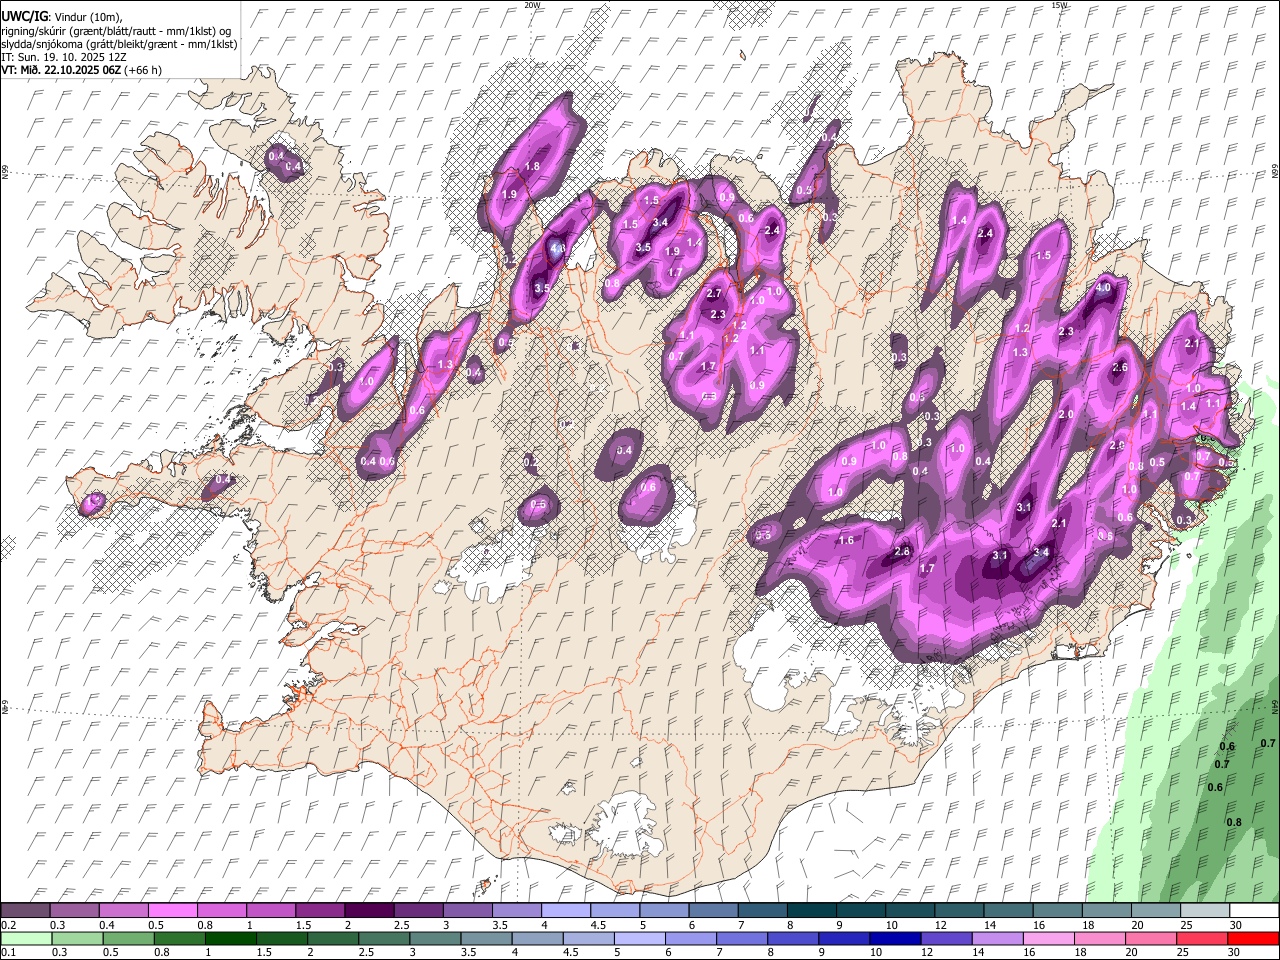
Task: Click the bright pink swatch between 0.5 and 0.8, top legend
Action: click(x=174, y=911)
